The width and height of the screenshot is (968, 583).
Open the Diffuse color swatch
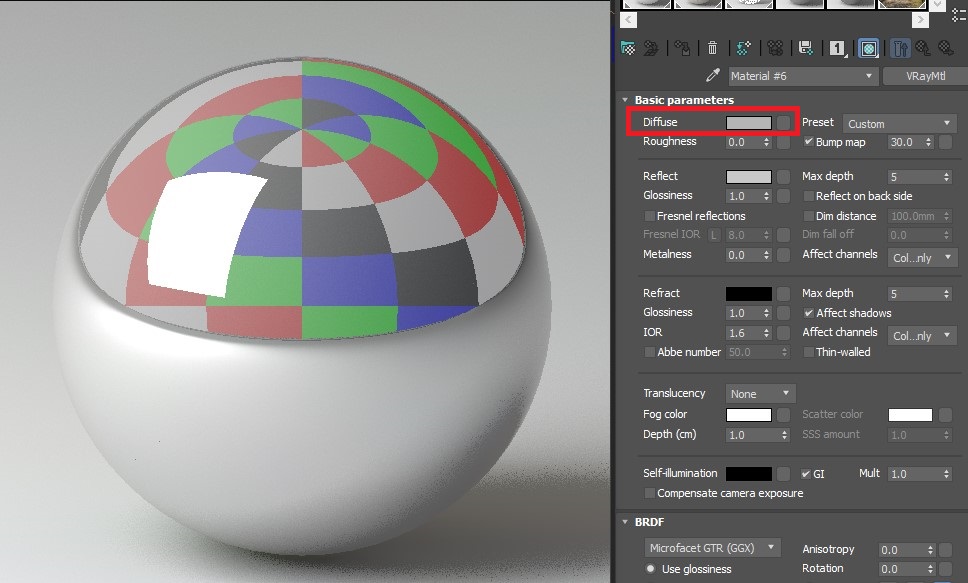tap(748, 123)
